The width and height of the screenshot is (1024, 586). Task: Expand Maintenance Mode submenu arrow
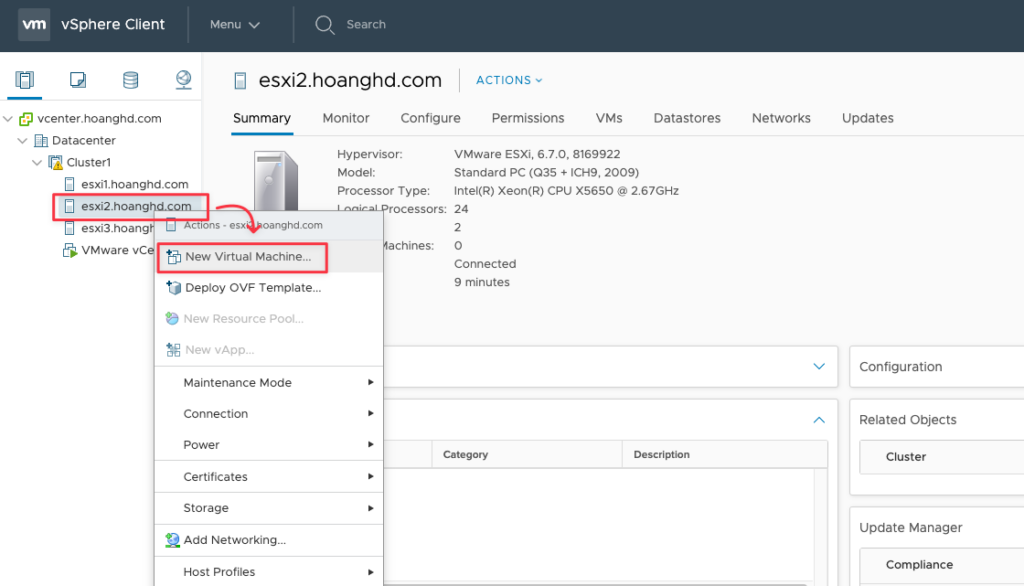[370, 382]
